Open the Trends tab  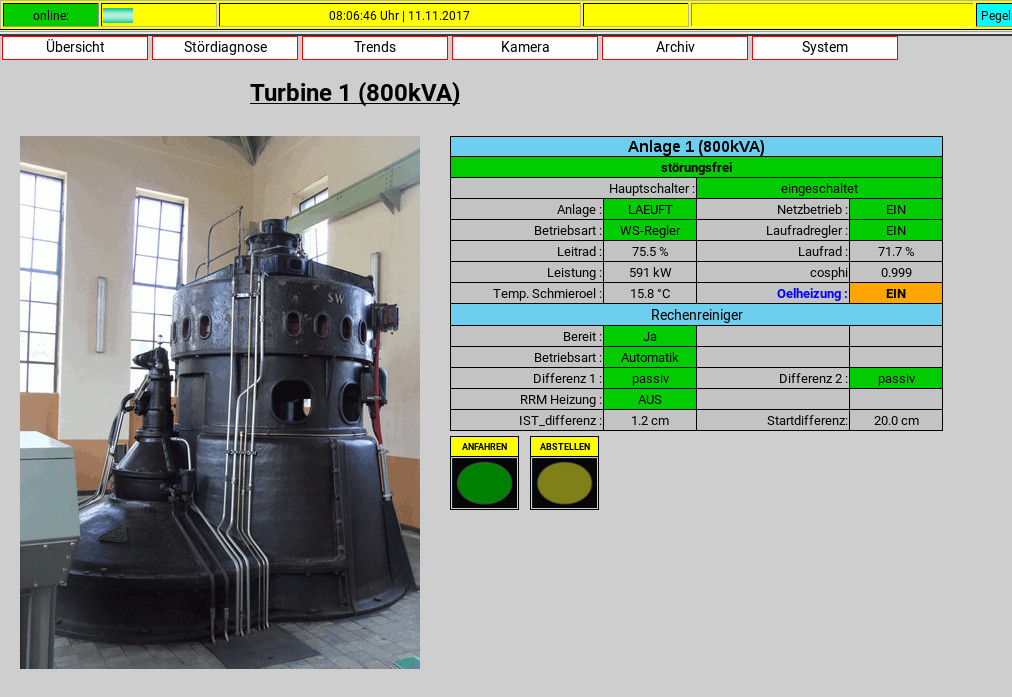pos(375,47)
